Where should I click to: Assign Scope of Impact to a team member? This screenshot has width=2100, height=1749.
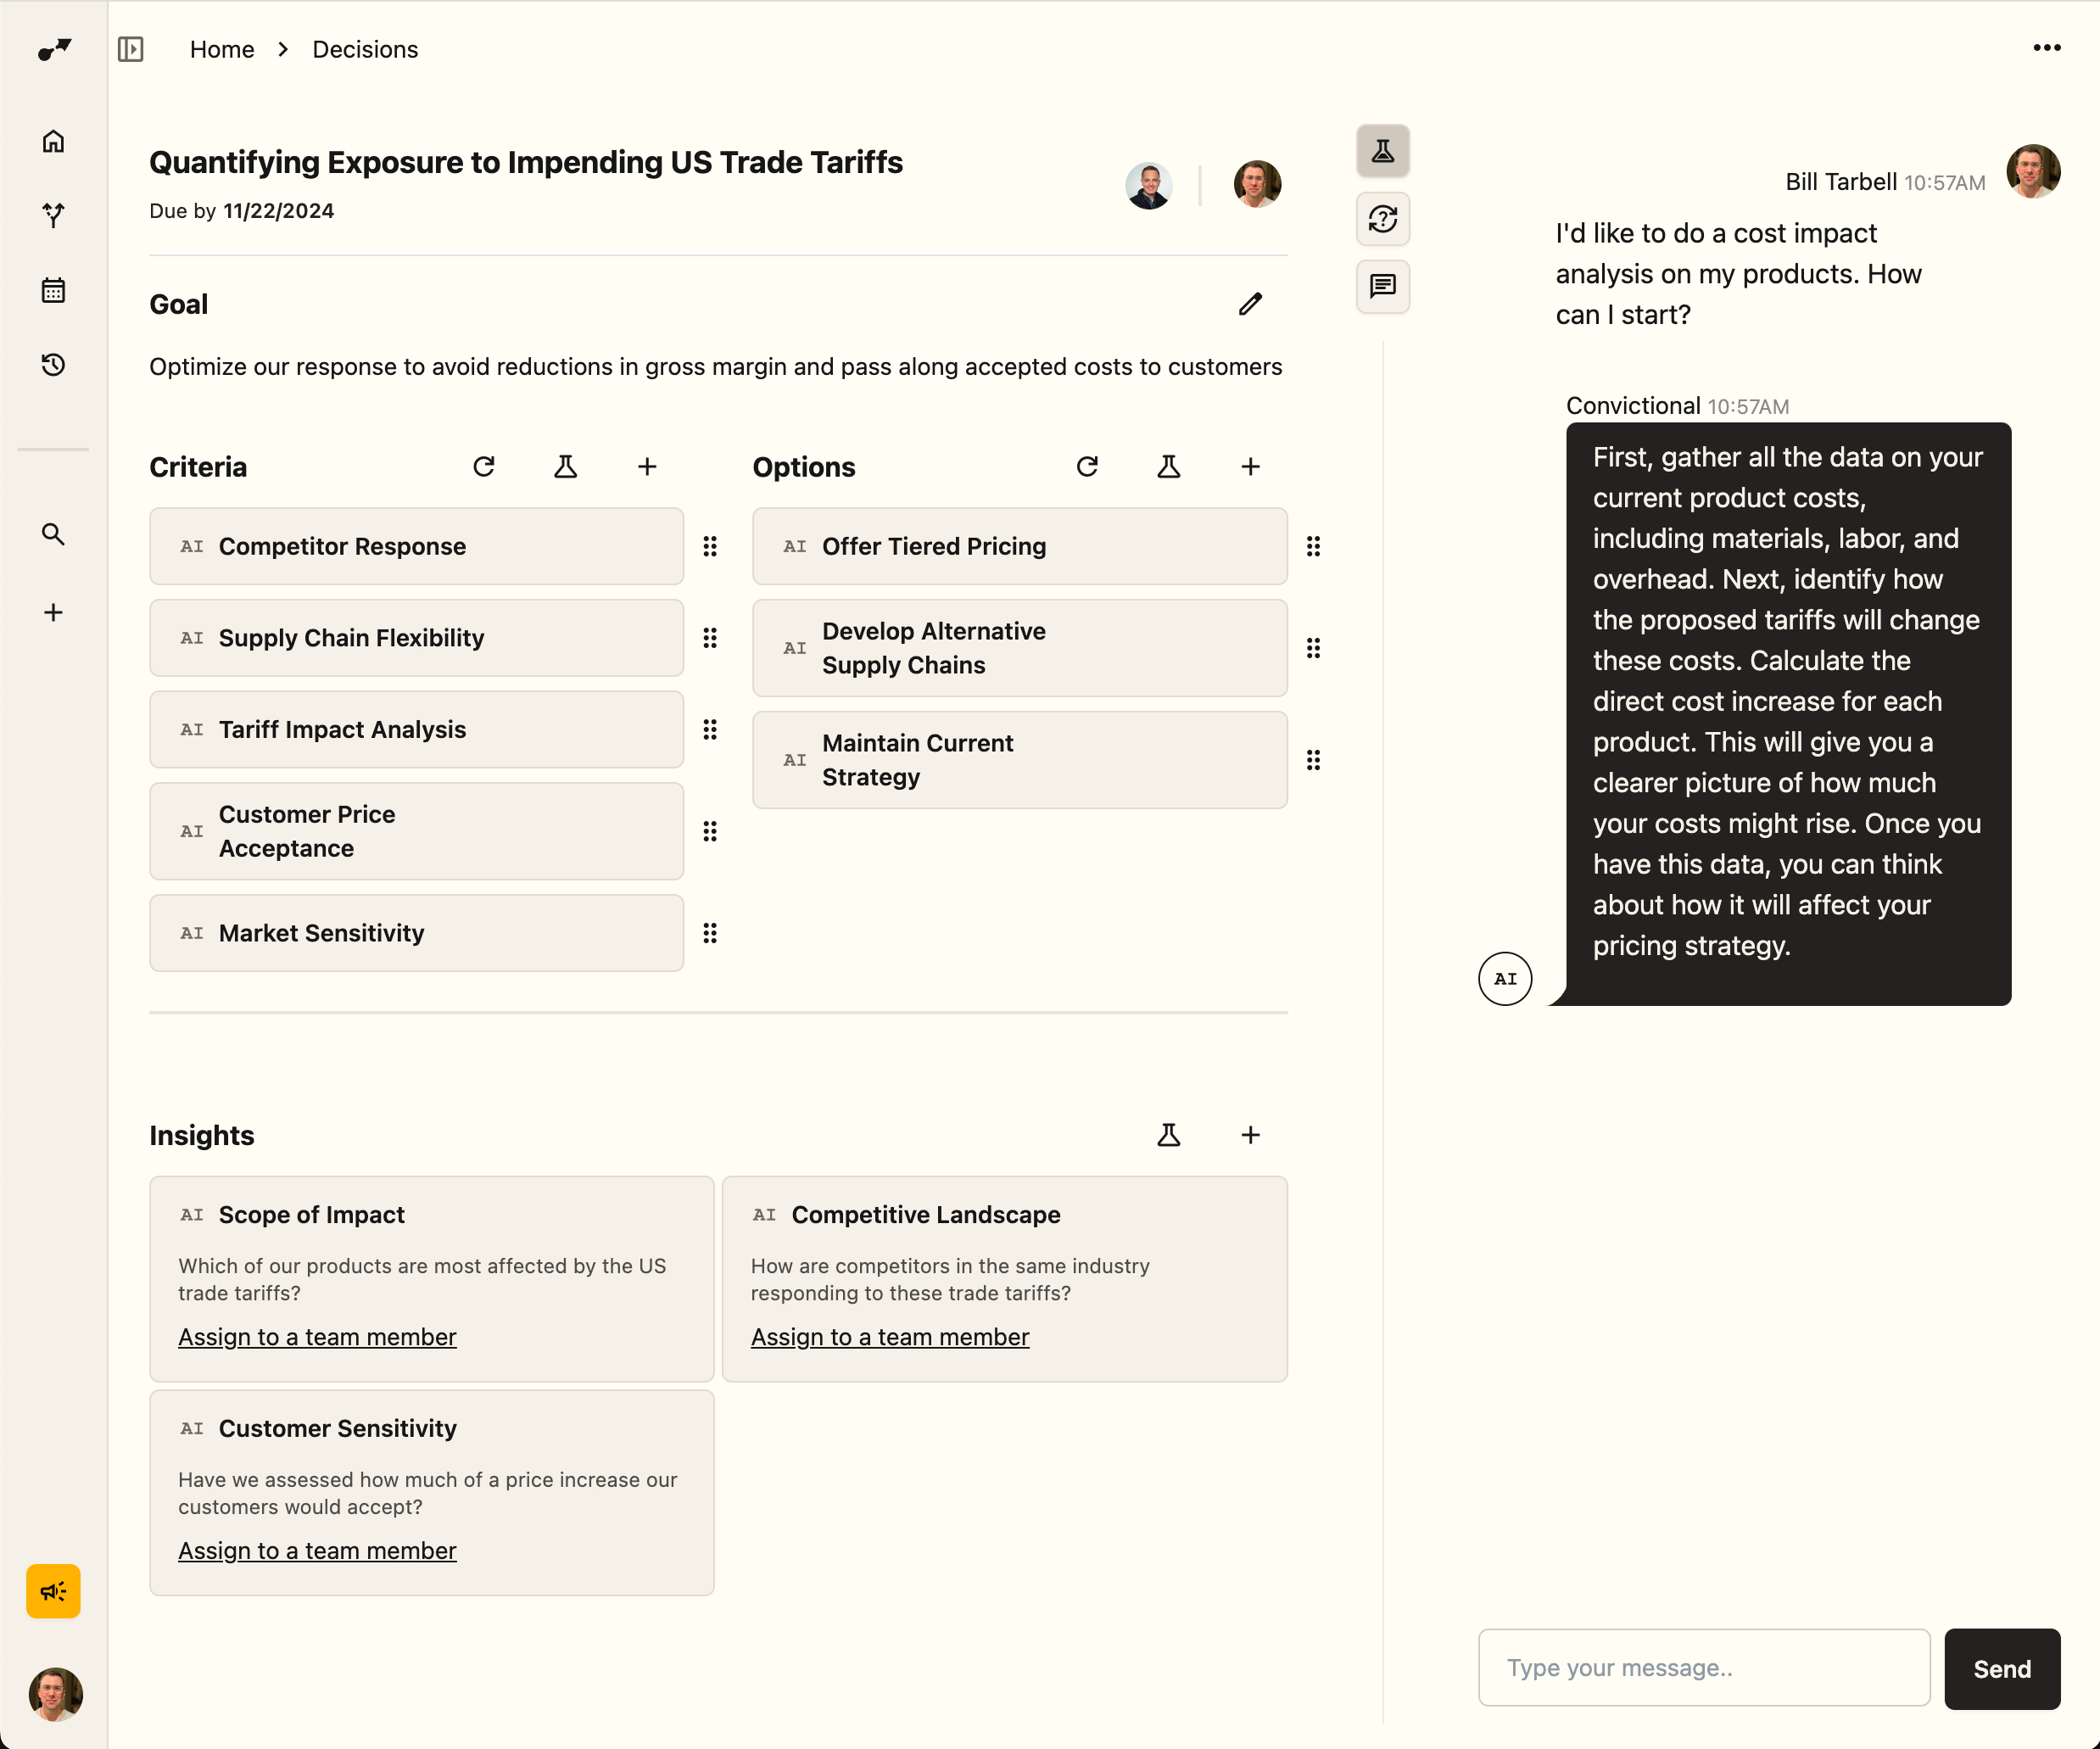click(317, 1337)
